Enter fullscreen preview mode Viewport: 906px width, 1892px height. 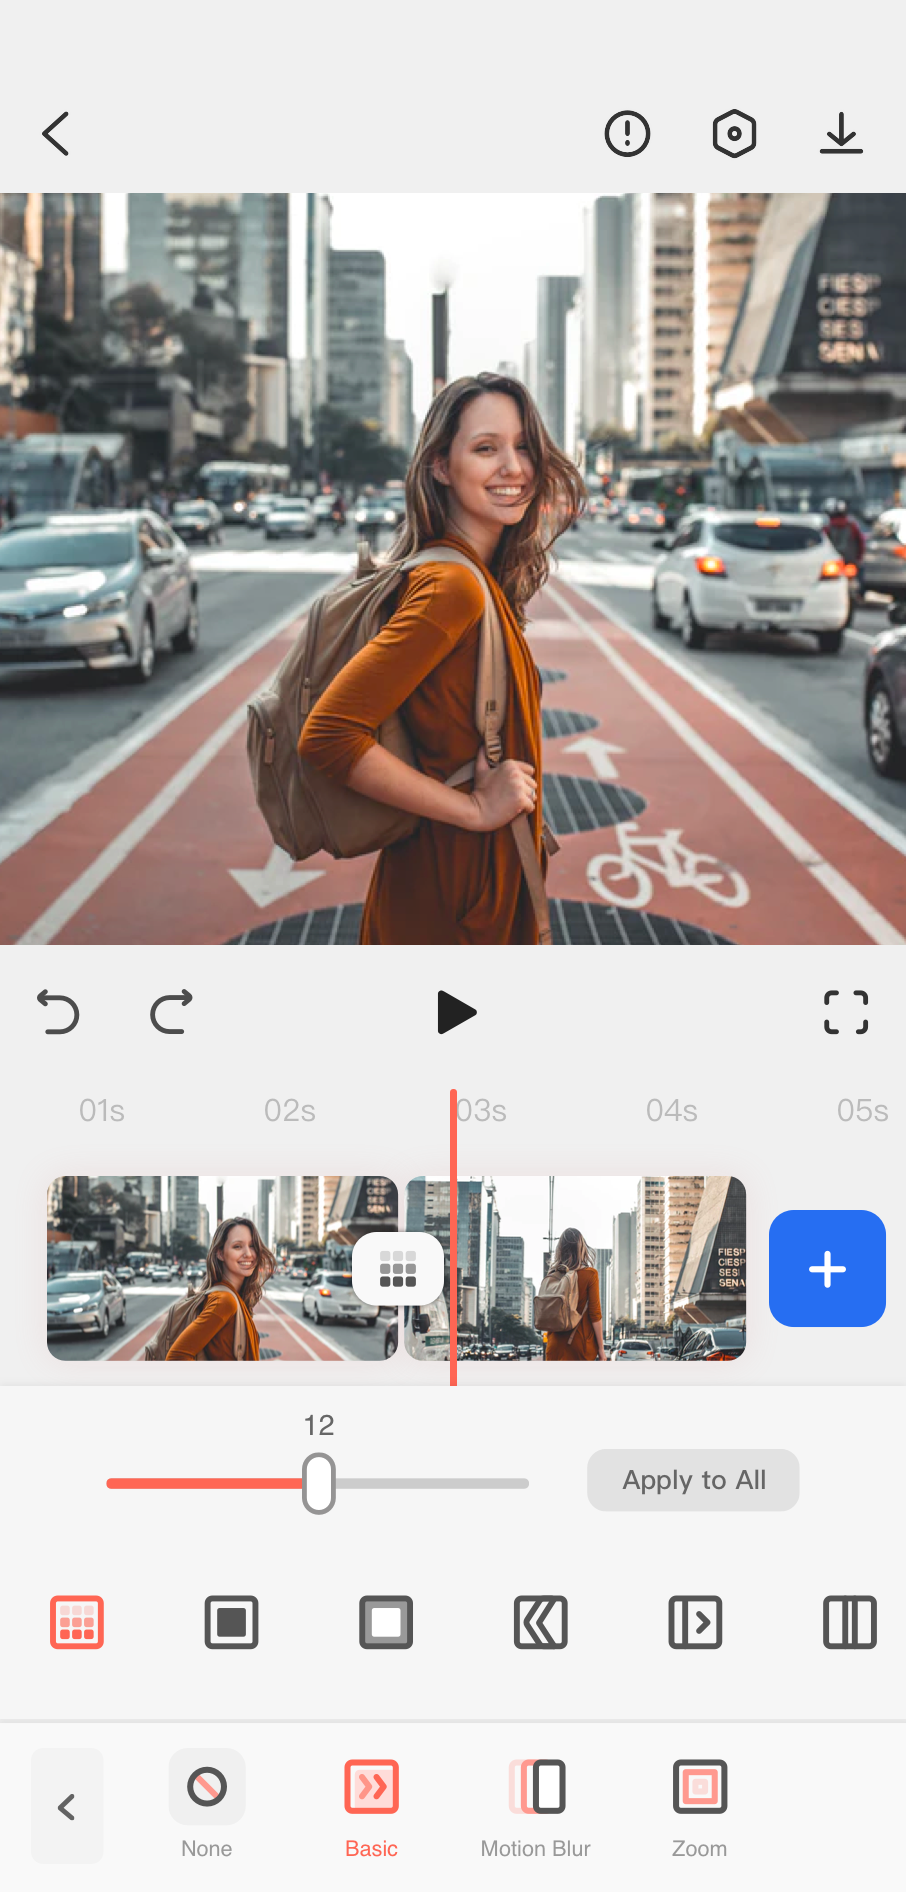click(845, 1012)
